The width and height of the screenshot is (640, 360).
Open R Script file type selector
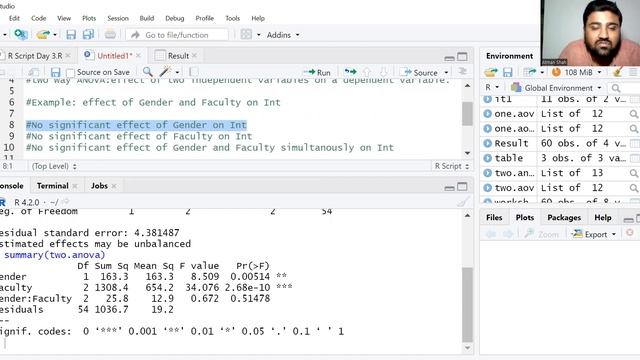pos(452,166)
